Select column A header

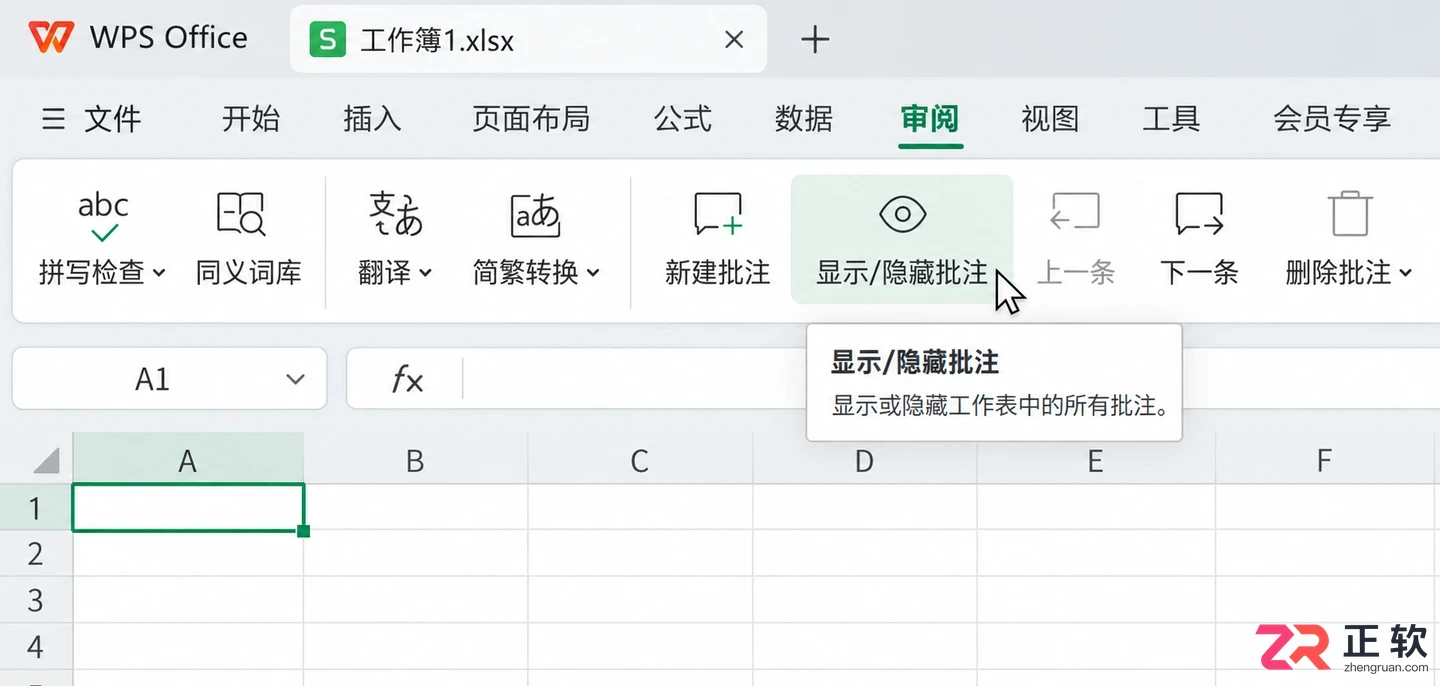click(x=188, y=459)
